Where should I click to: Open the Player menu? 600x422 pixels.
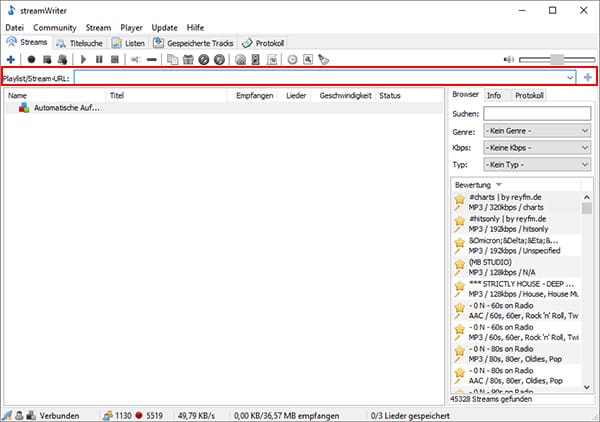(x=131, y=28)
